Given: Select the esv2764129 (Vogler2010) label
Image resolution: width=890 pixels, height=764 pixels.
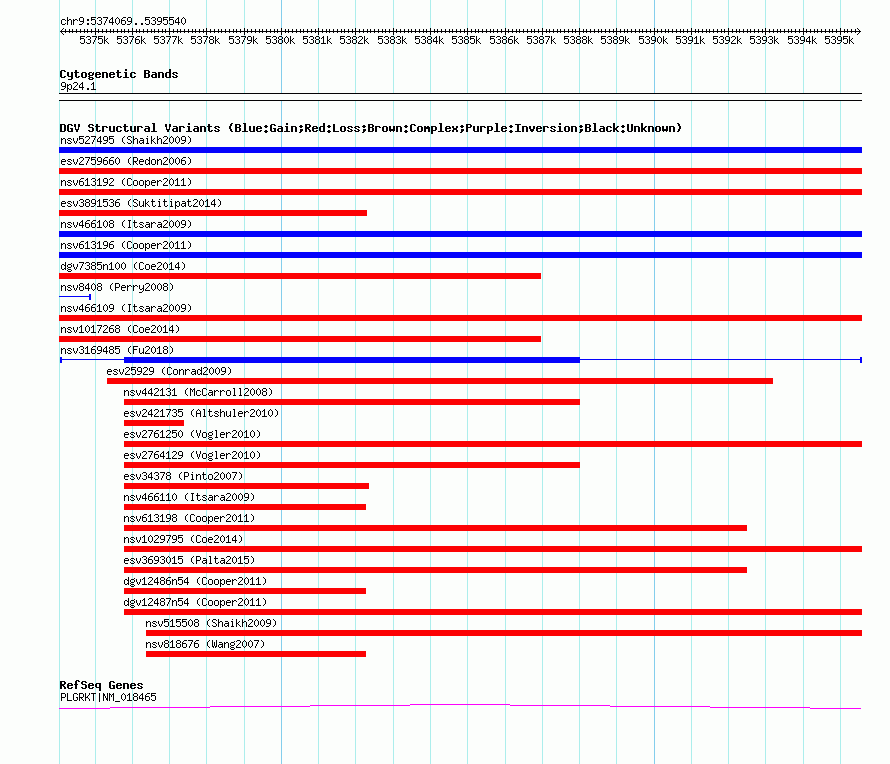Looking at the screenshot, I should point(192,455).
